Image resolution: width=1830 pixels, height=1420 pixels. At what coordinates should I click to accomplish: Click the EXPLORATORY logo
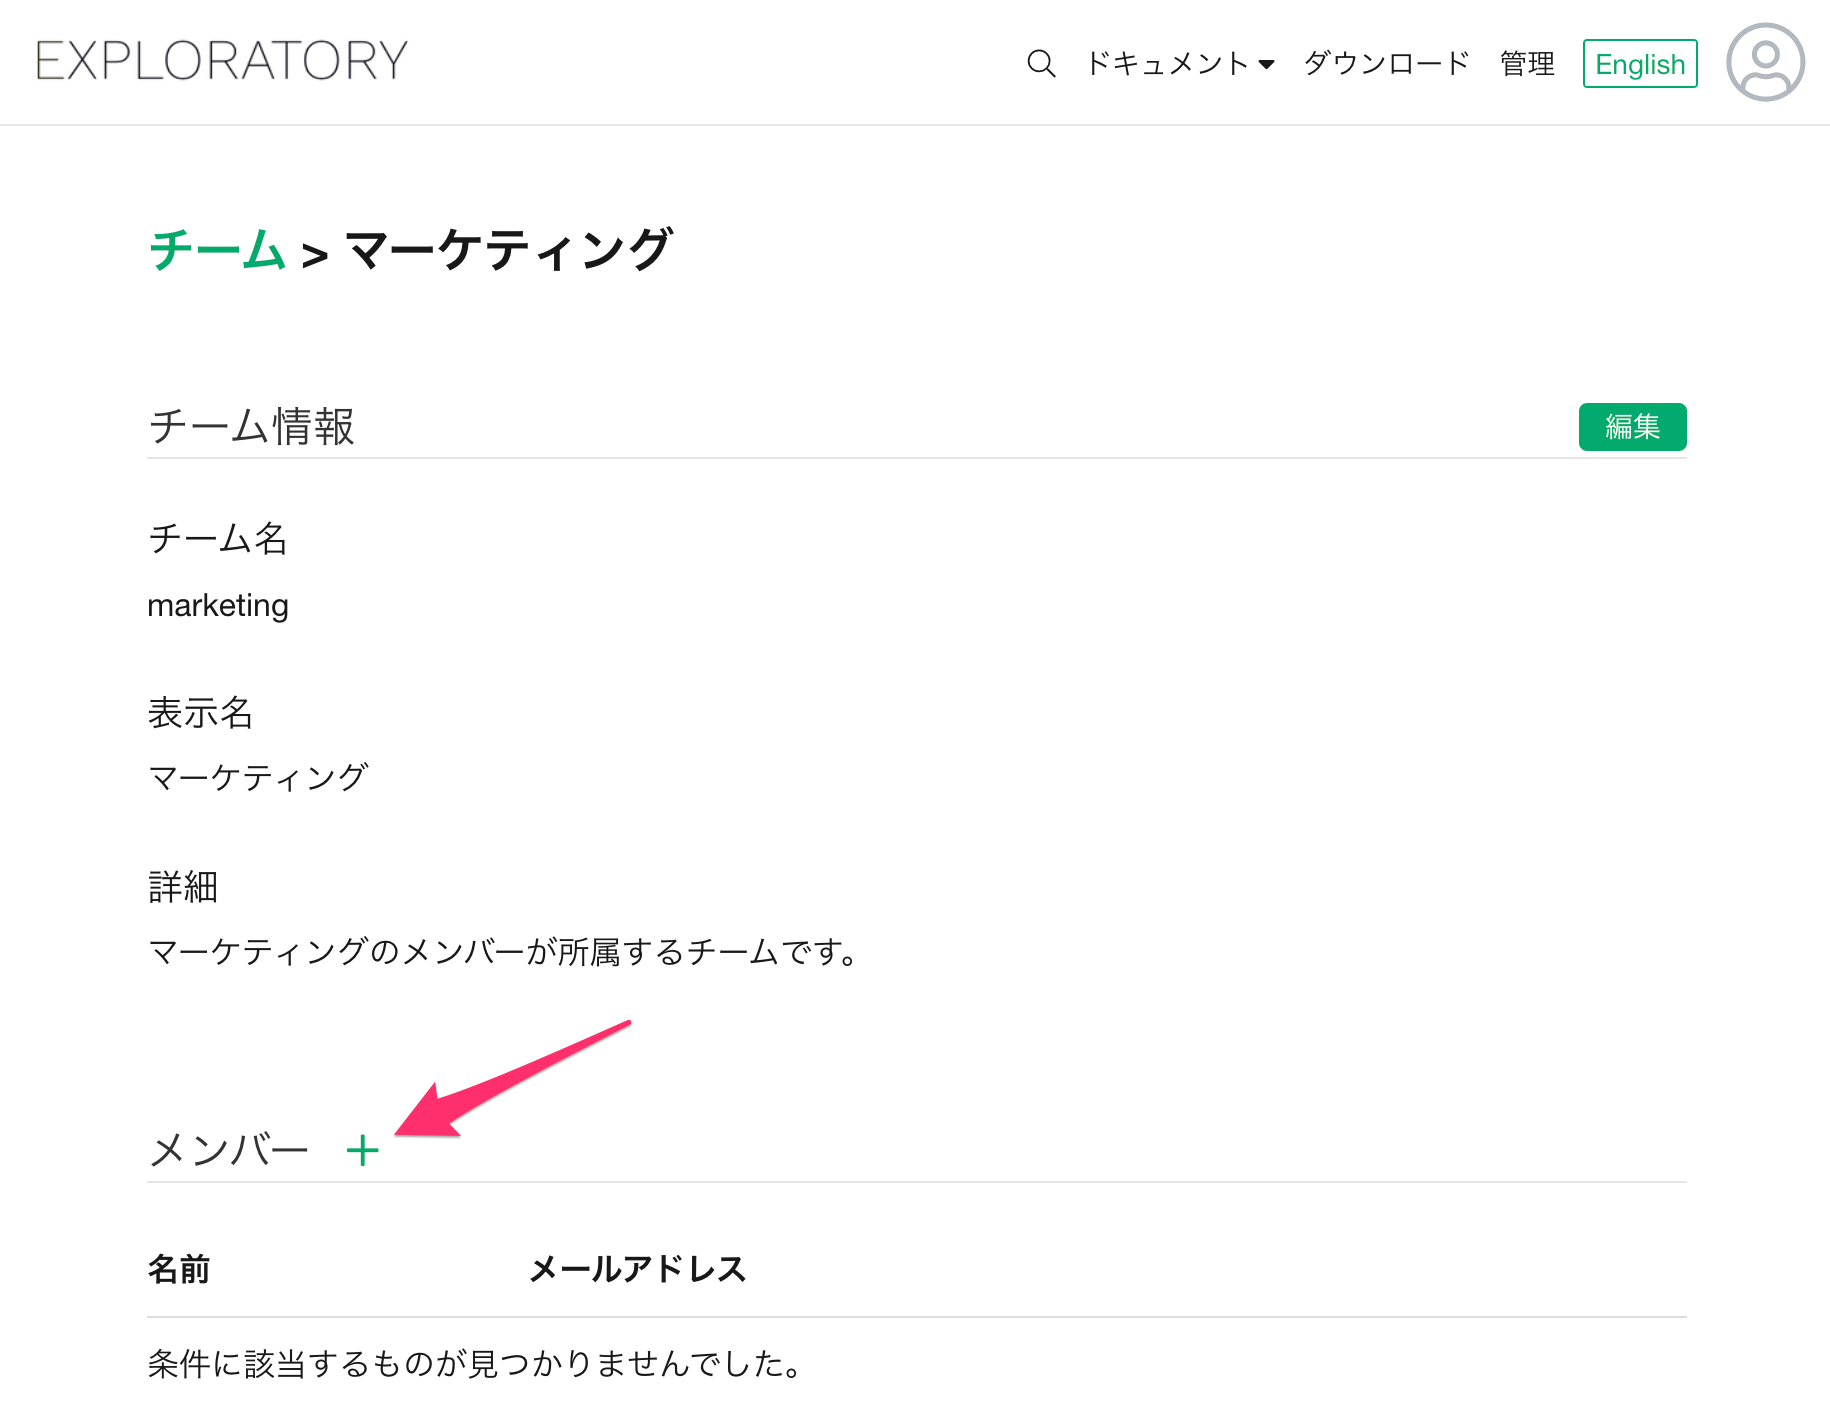pyautogui.click(x=222, y=61)
